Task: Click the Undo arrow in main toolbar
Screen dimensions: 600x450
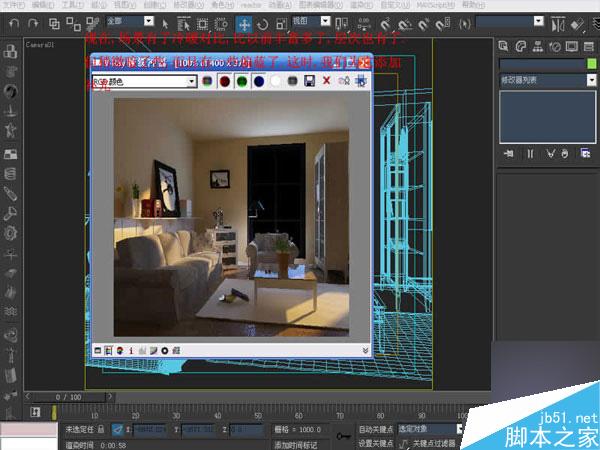Action: point(14,24)
